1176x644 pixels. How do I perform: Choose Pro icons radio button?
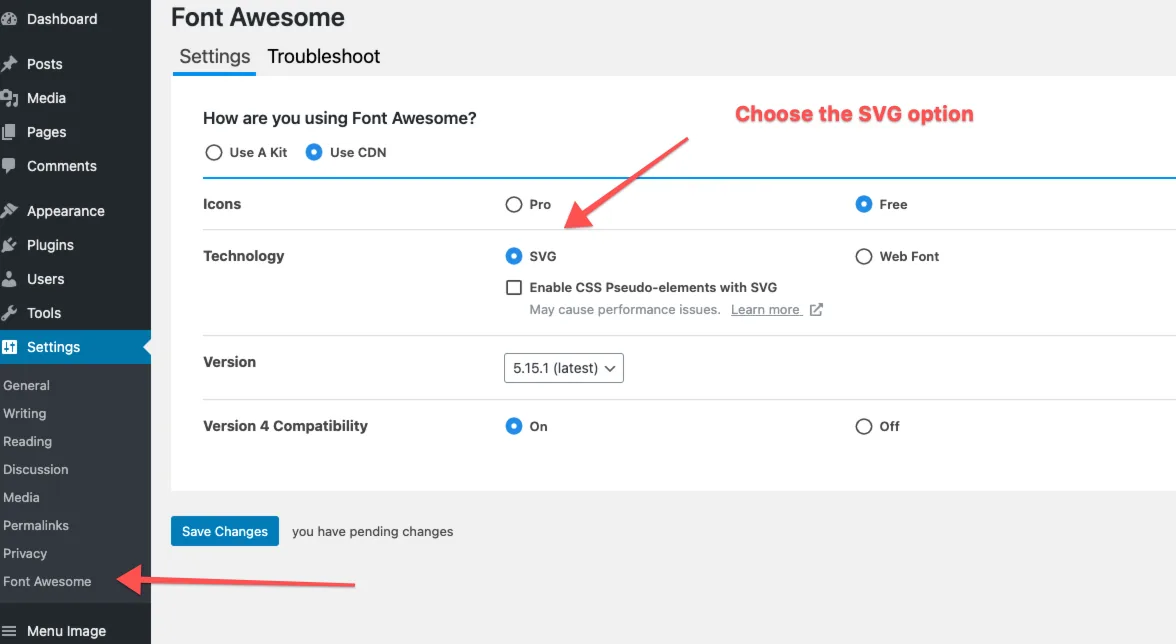(514, 205)
